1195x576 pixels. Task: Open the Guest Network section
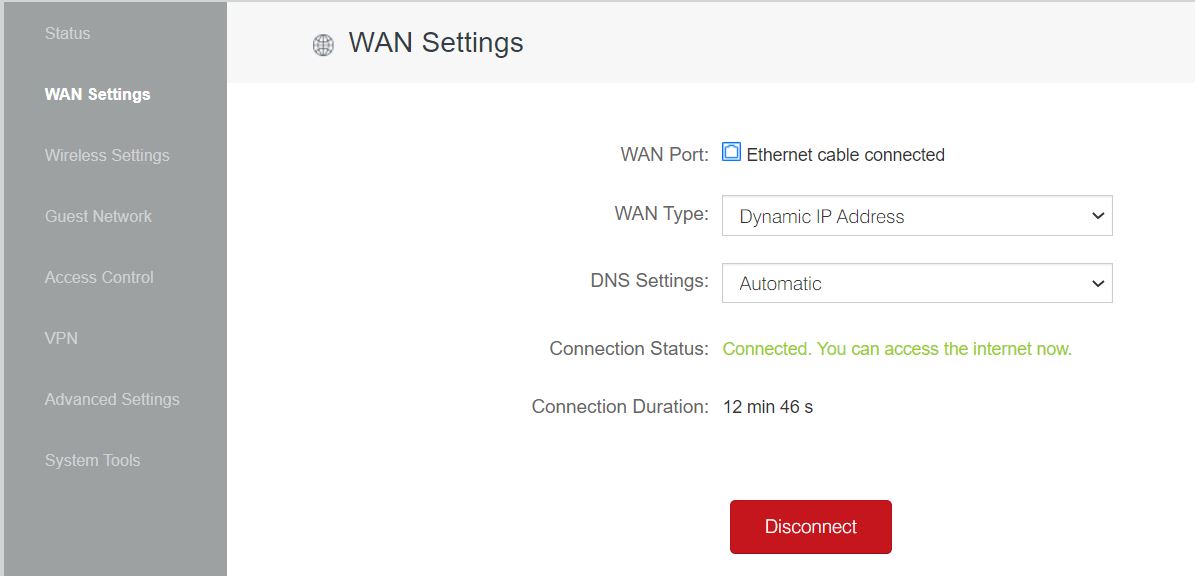point(98,216)
